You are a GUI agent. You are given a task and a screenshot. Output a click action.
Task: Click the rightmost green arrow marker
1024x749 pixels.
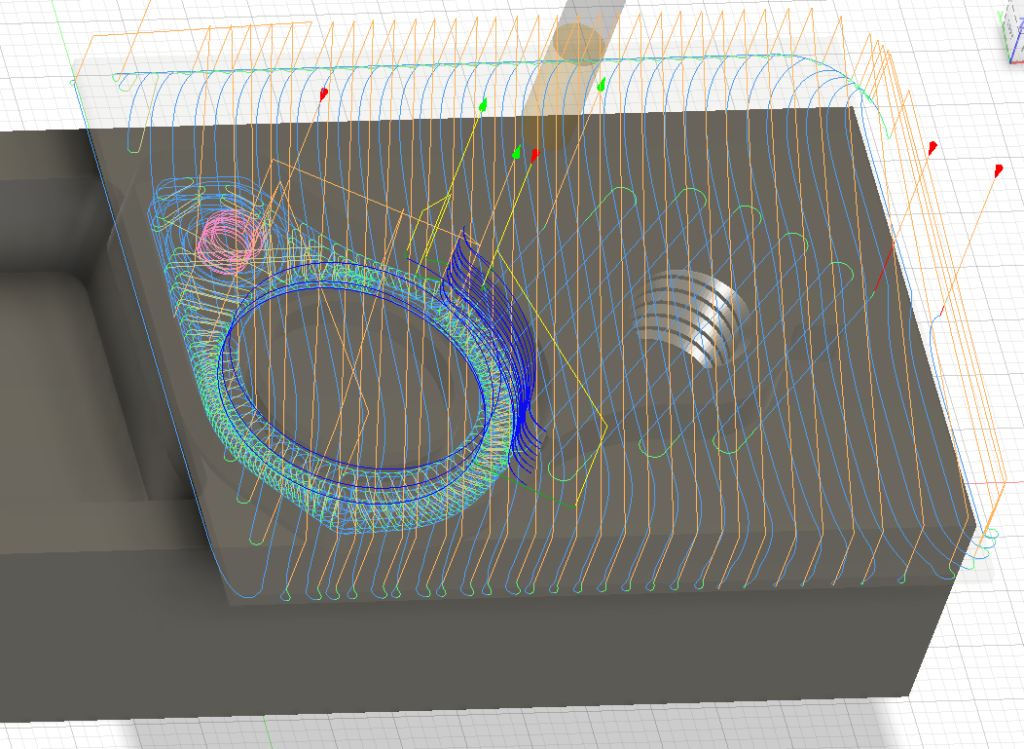(x=601, y=87)
